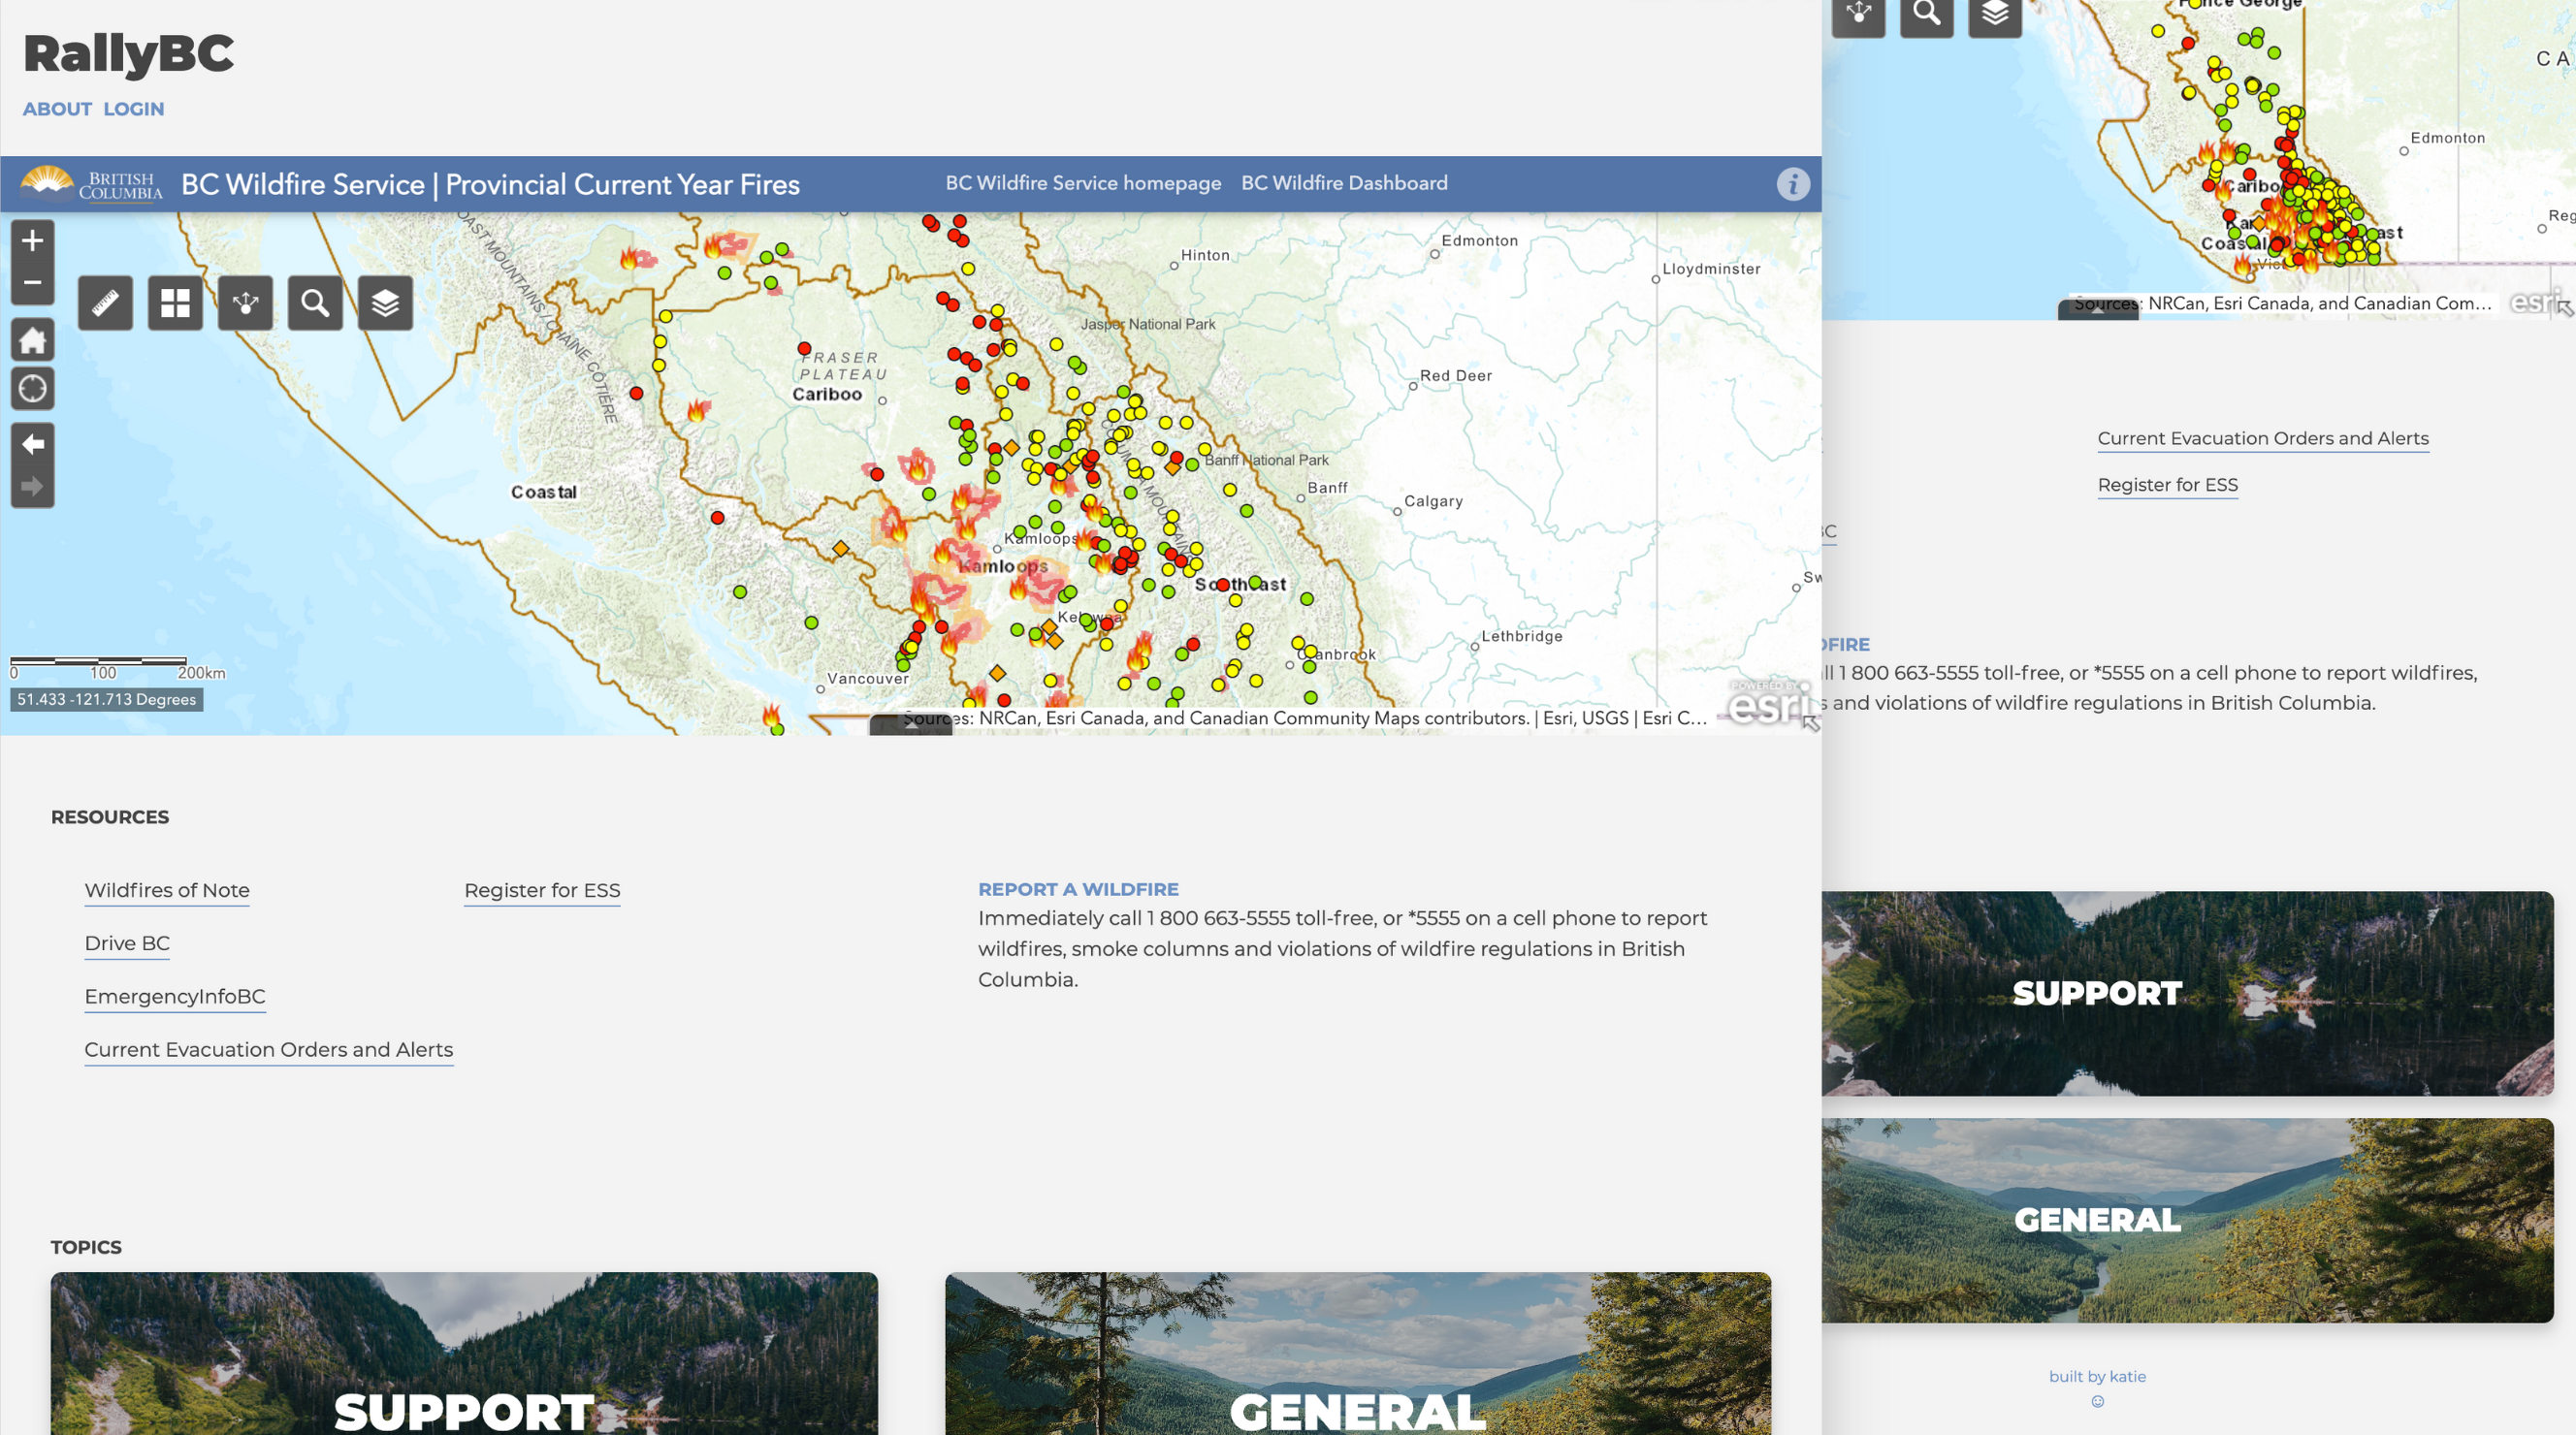
Task: Open Share tool in the right-side map
Action: (1858, 14)
